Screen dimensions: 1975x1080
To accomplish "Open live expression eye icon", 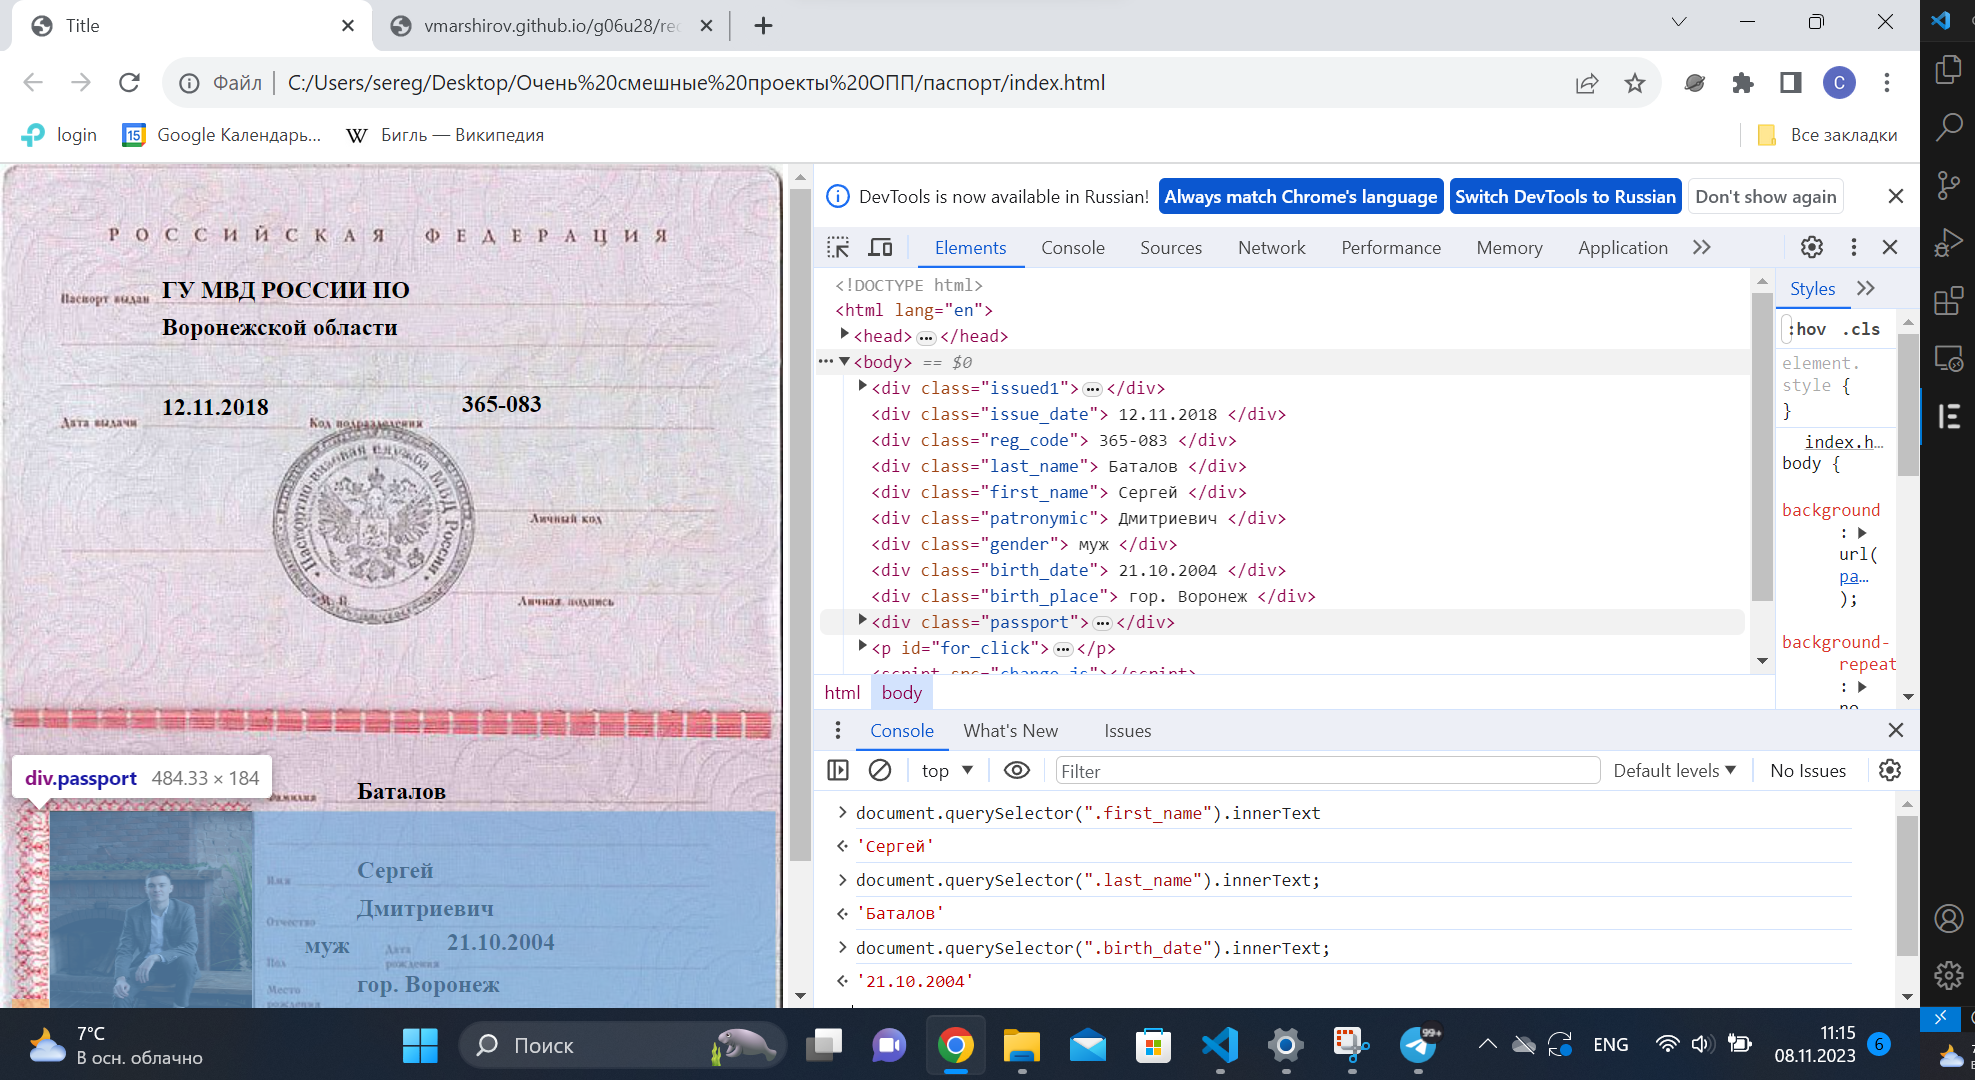I will click(1016, 770).
